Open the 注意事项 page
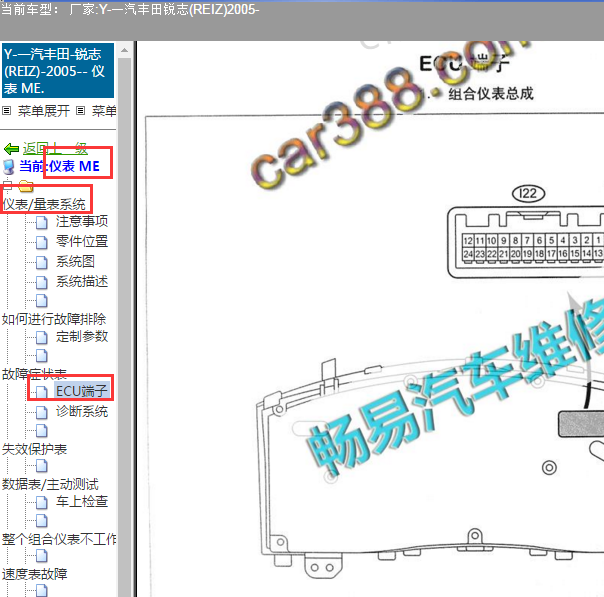Viewport: 604px width, 597px height. (x=82, y=221)
